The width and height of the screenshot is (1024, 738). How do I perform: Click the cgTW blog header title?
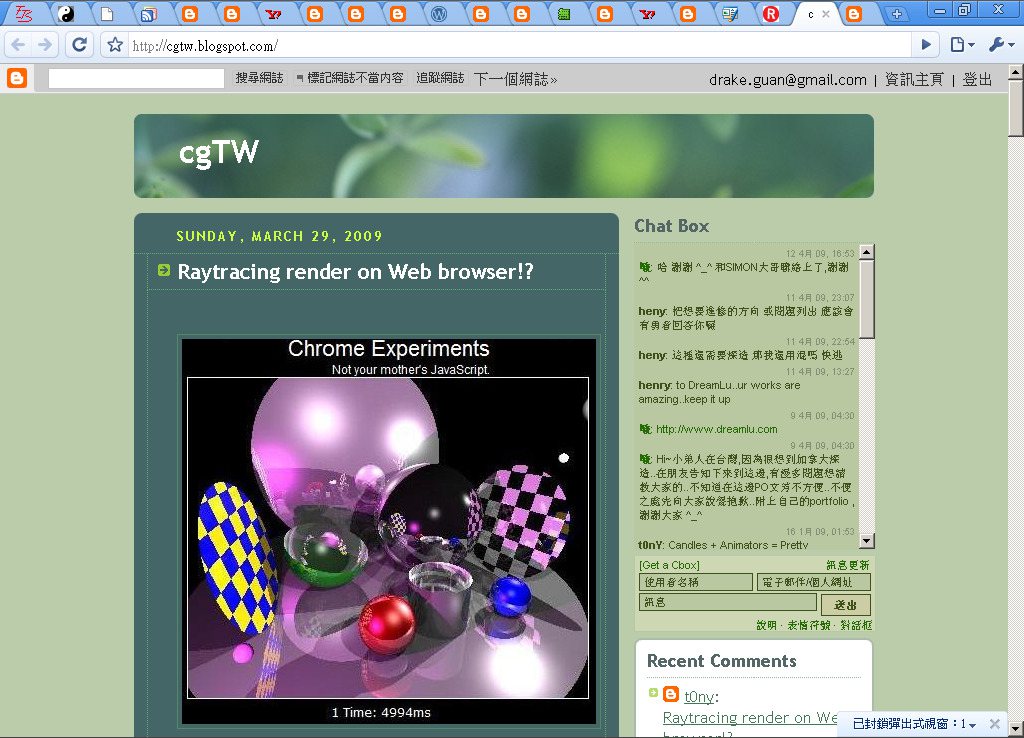pos(219,153)
